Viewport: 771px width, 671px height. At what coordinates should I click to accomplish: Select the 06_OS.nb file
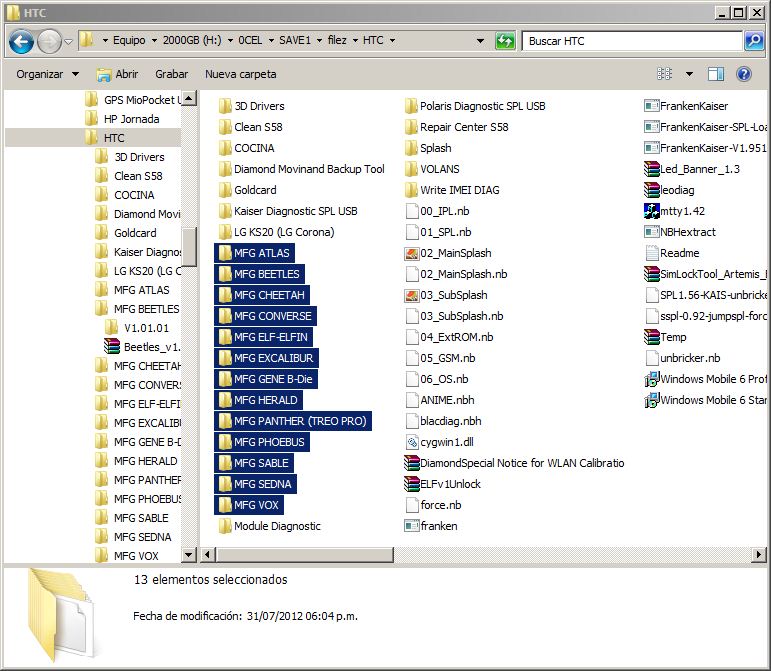click(437, 379)
